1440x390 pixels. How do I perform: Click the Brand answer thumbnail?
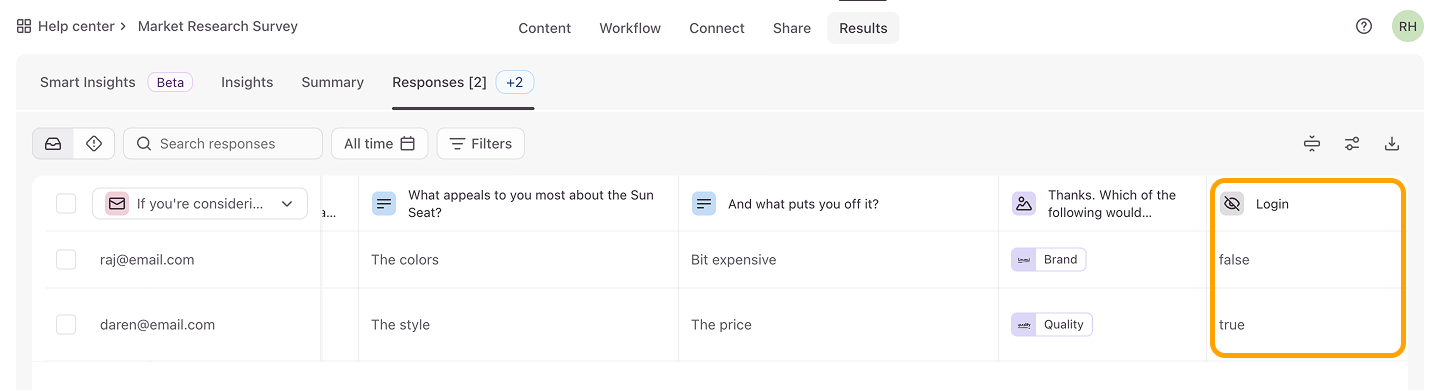tap(1024, 260)
